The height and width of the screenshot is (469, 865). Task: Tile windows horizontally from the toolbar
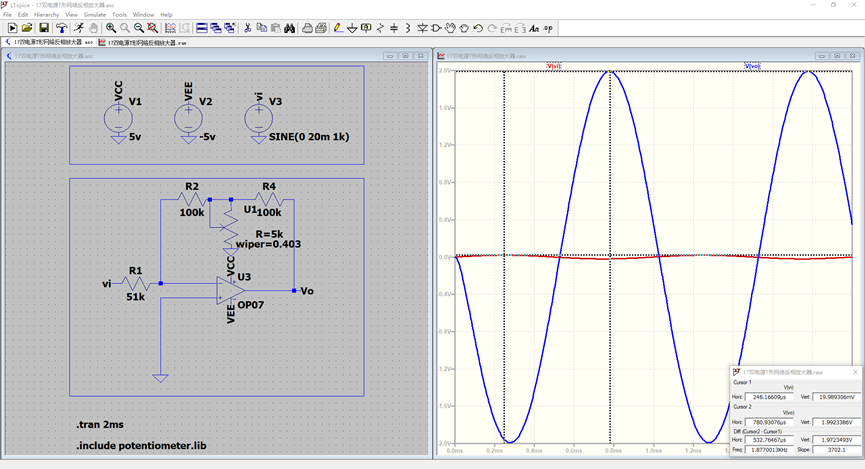(202, 28)
